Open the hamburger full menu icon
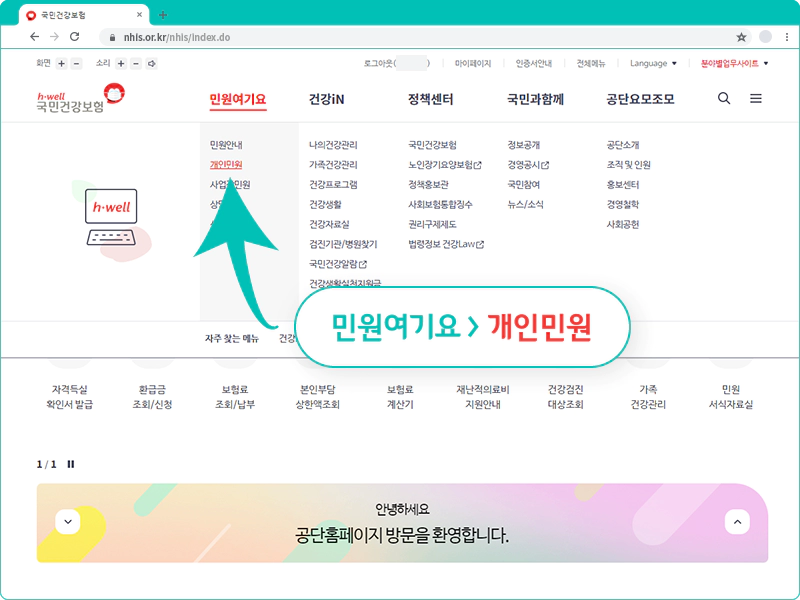 coord(756,98)
